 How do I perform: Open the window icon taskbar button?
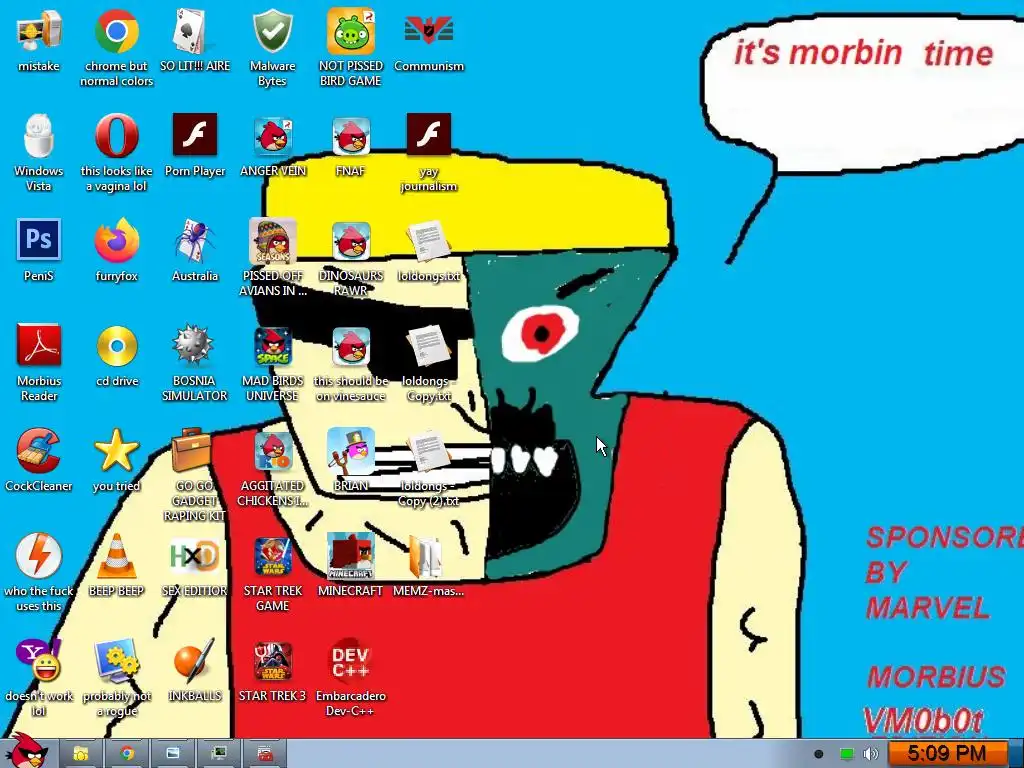pos(173,754)
